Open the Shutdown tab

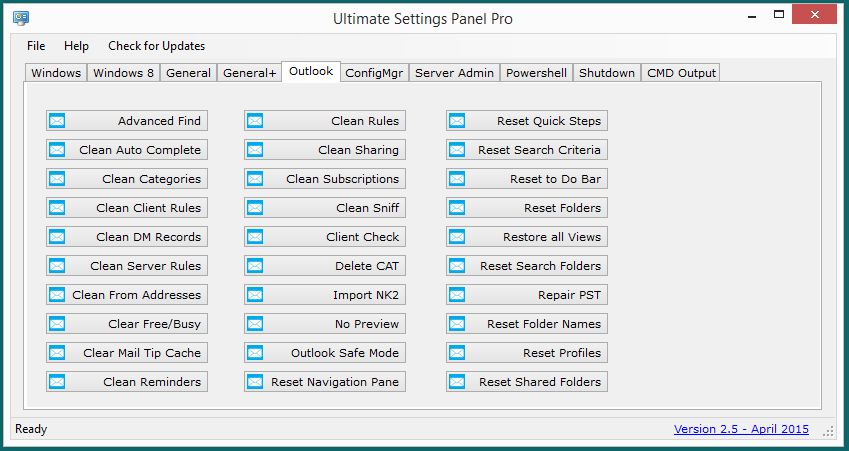tap(607, 73)
